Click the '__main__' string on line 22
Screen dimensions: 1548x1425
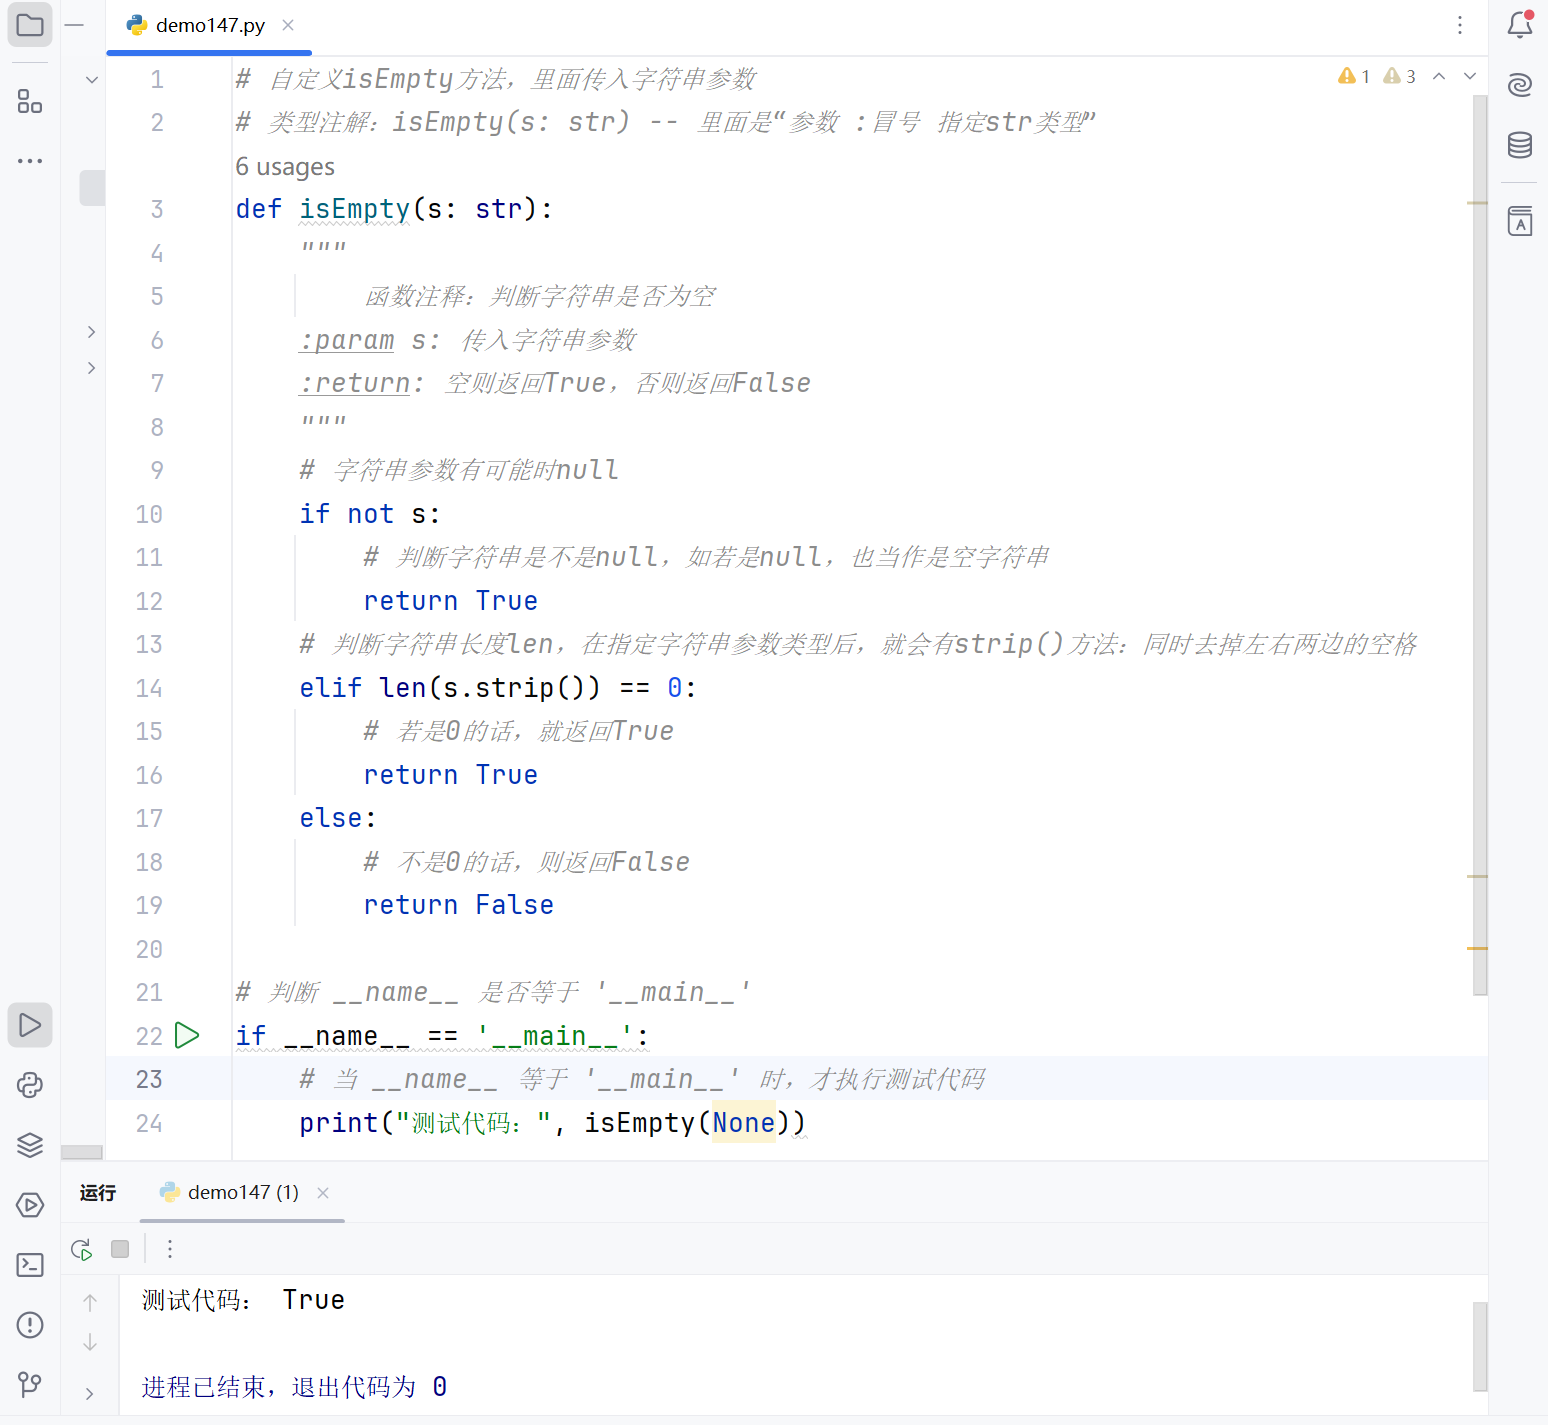click(554, 1036)
